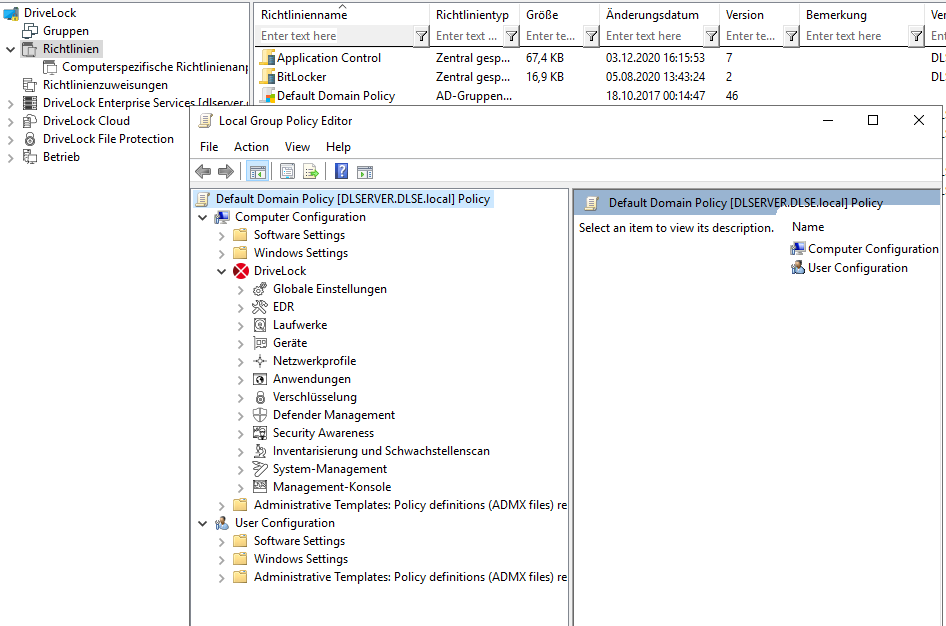Click the EDR tools icon
Image resolution: width=946 pixels, height=626 pixels.
(x=260, y=307)
